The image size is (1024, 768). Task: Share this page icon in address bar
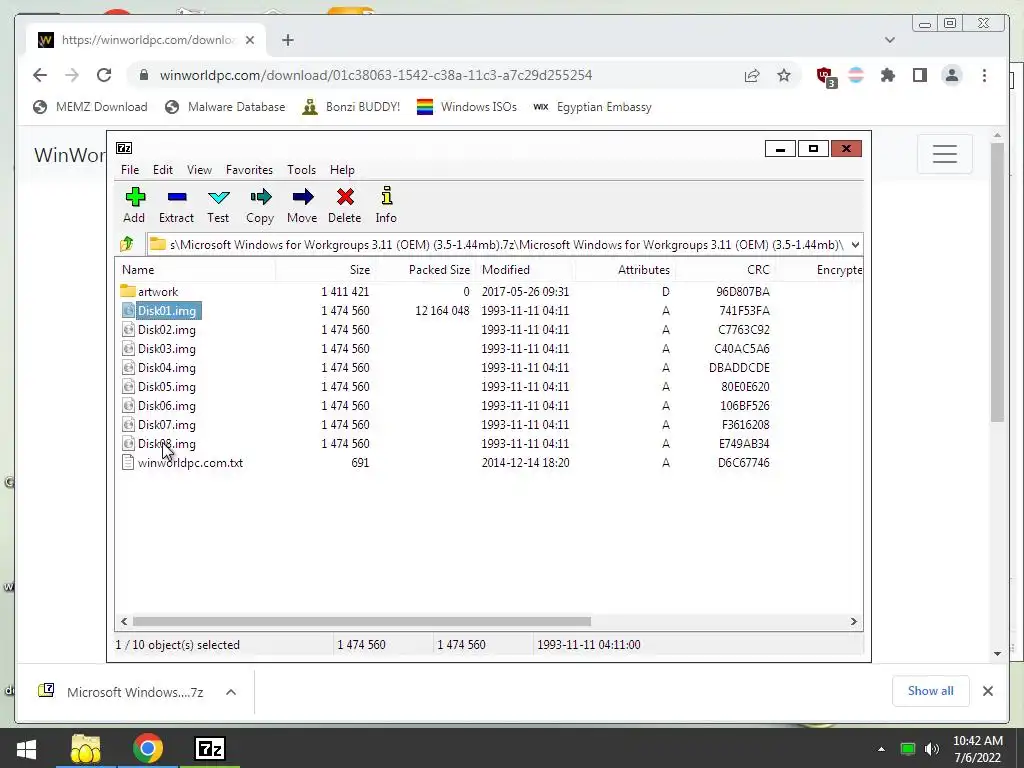point(752,75)
